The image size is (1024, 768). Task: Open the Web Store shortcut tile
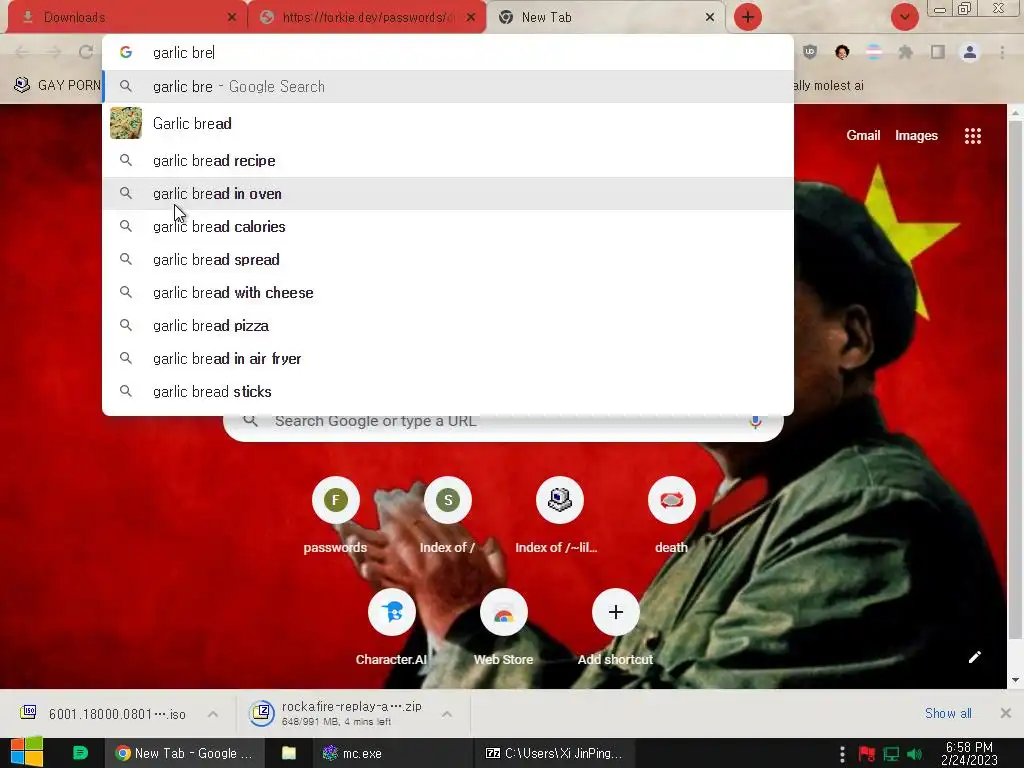pos(504,628)
